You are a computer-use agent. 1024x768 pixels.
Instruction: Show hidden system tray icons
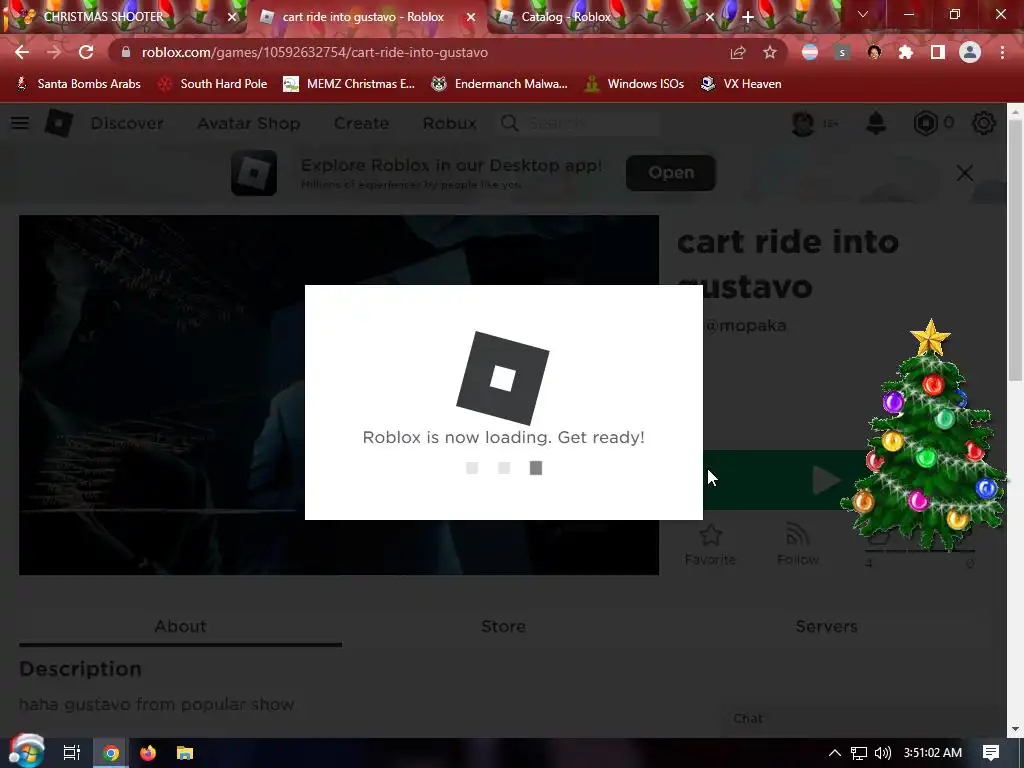click(835, 753)
